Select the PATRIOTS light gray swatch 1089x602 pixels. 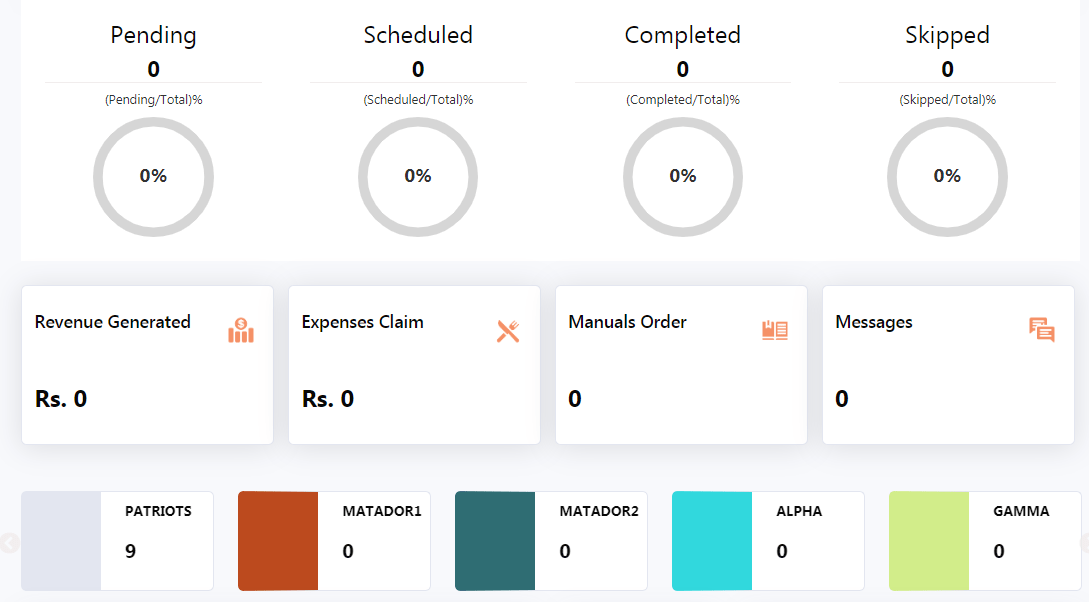(61, 541)
